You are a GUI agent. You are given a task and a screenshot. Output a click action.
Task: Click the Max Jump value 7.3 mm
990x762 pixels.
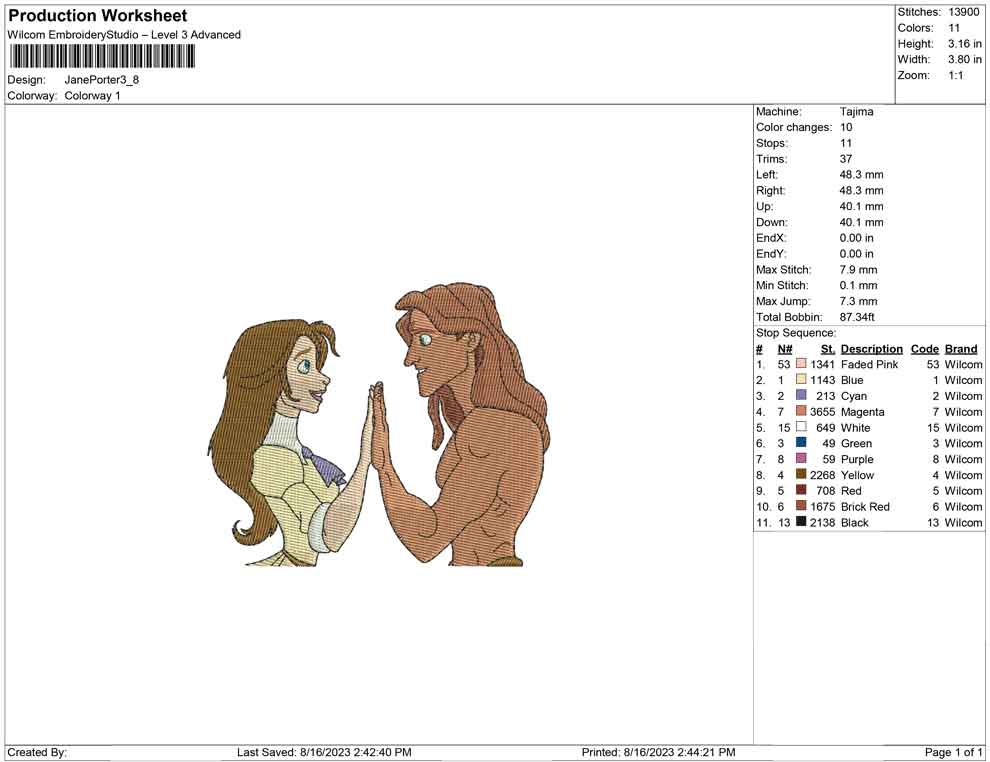tap(858, 301)
